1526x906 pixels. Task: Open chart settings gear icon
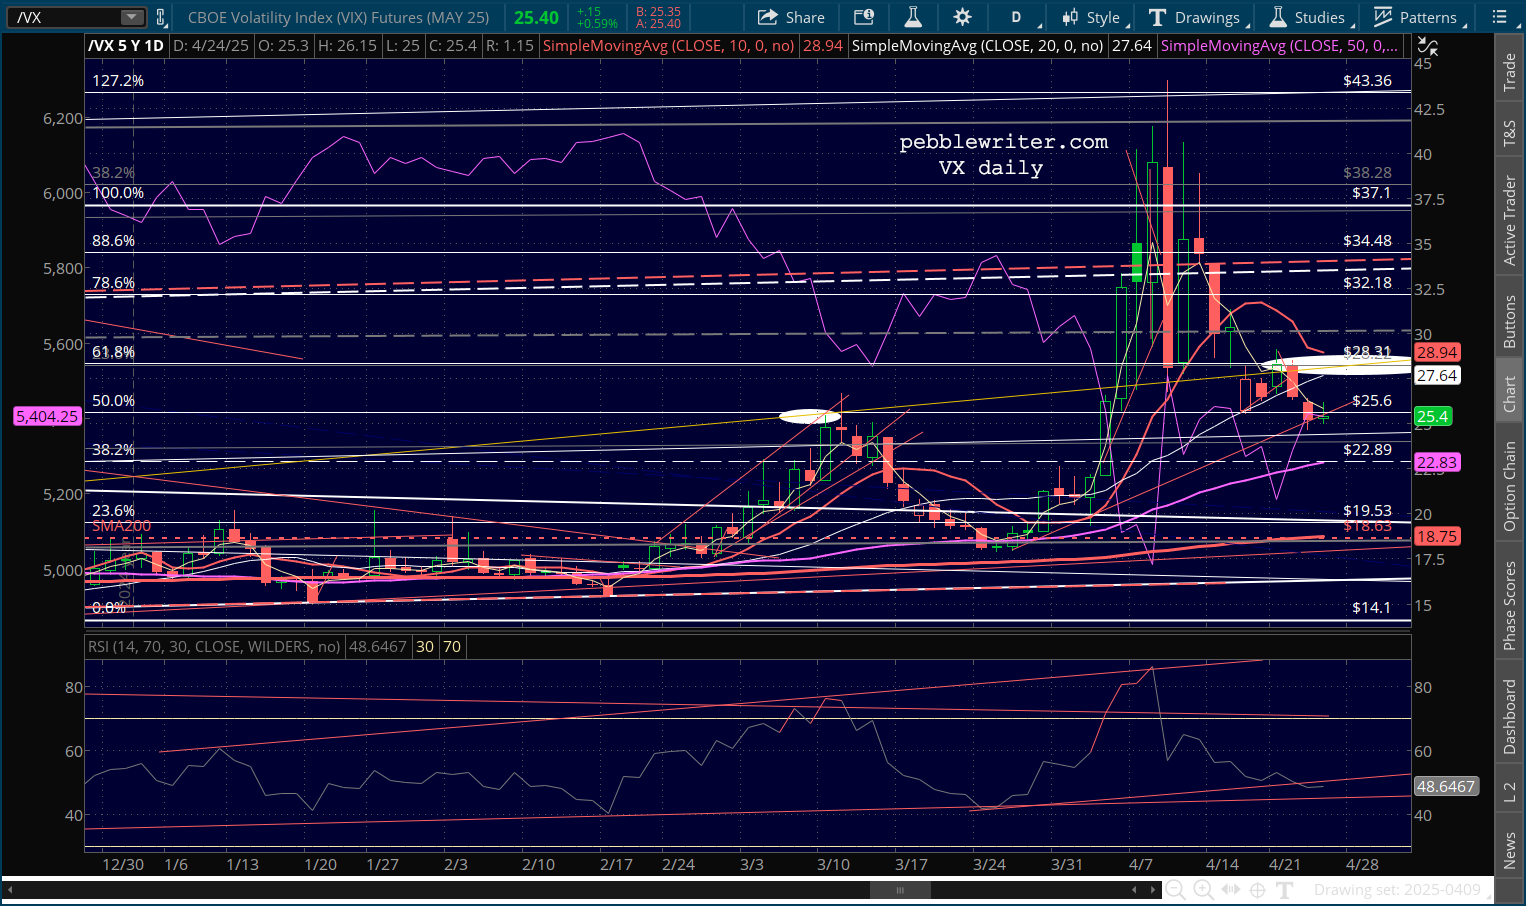[962, 17]
